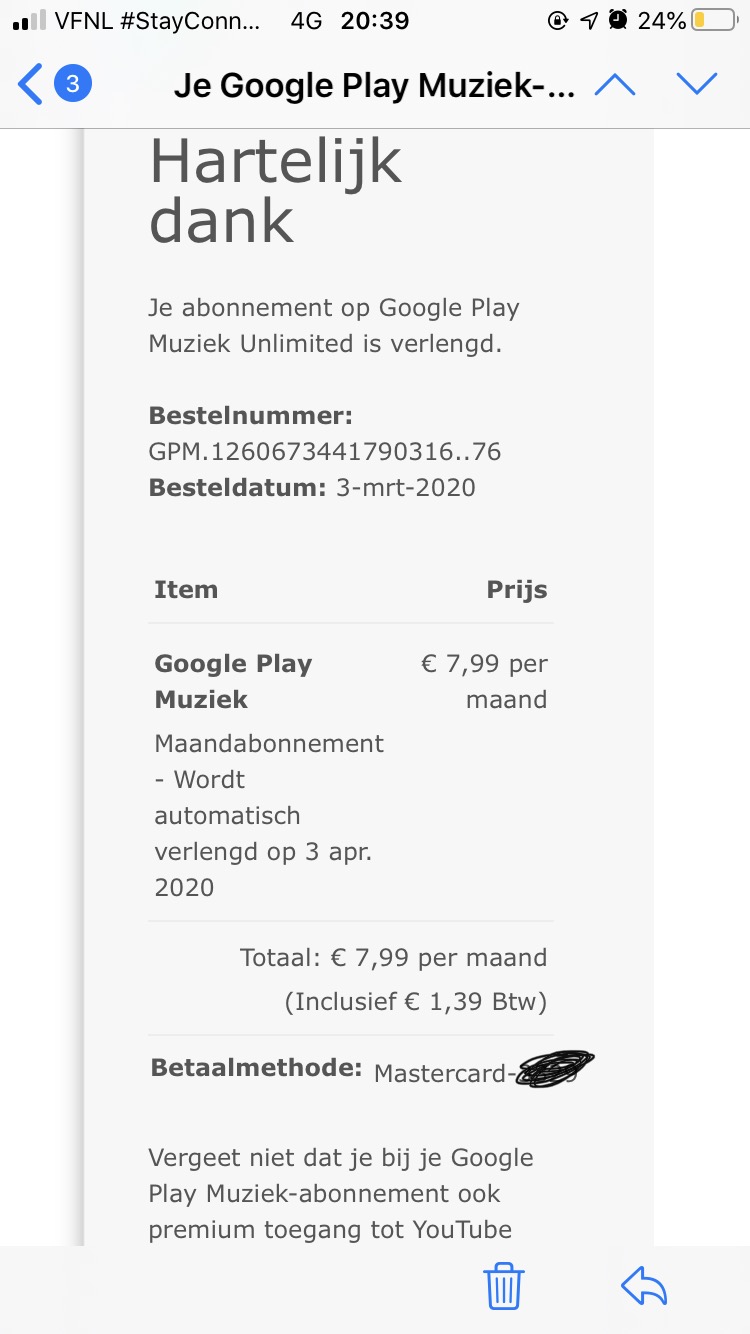
Task: Go to previous message with up arrow
Action: [615, 84]
